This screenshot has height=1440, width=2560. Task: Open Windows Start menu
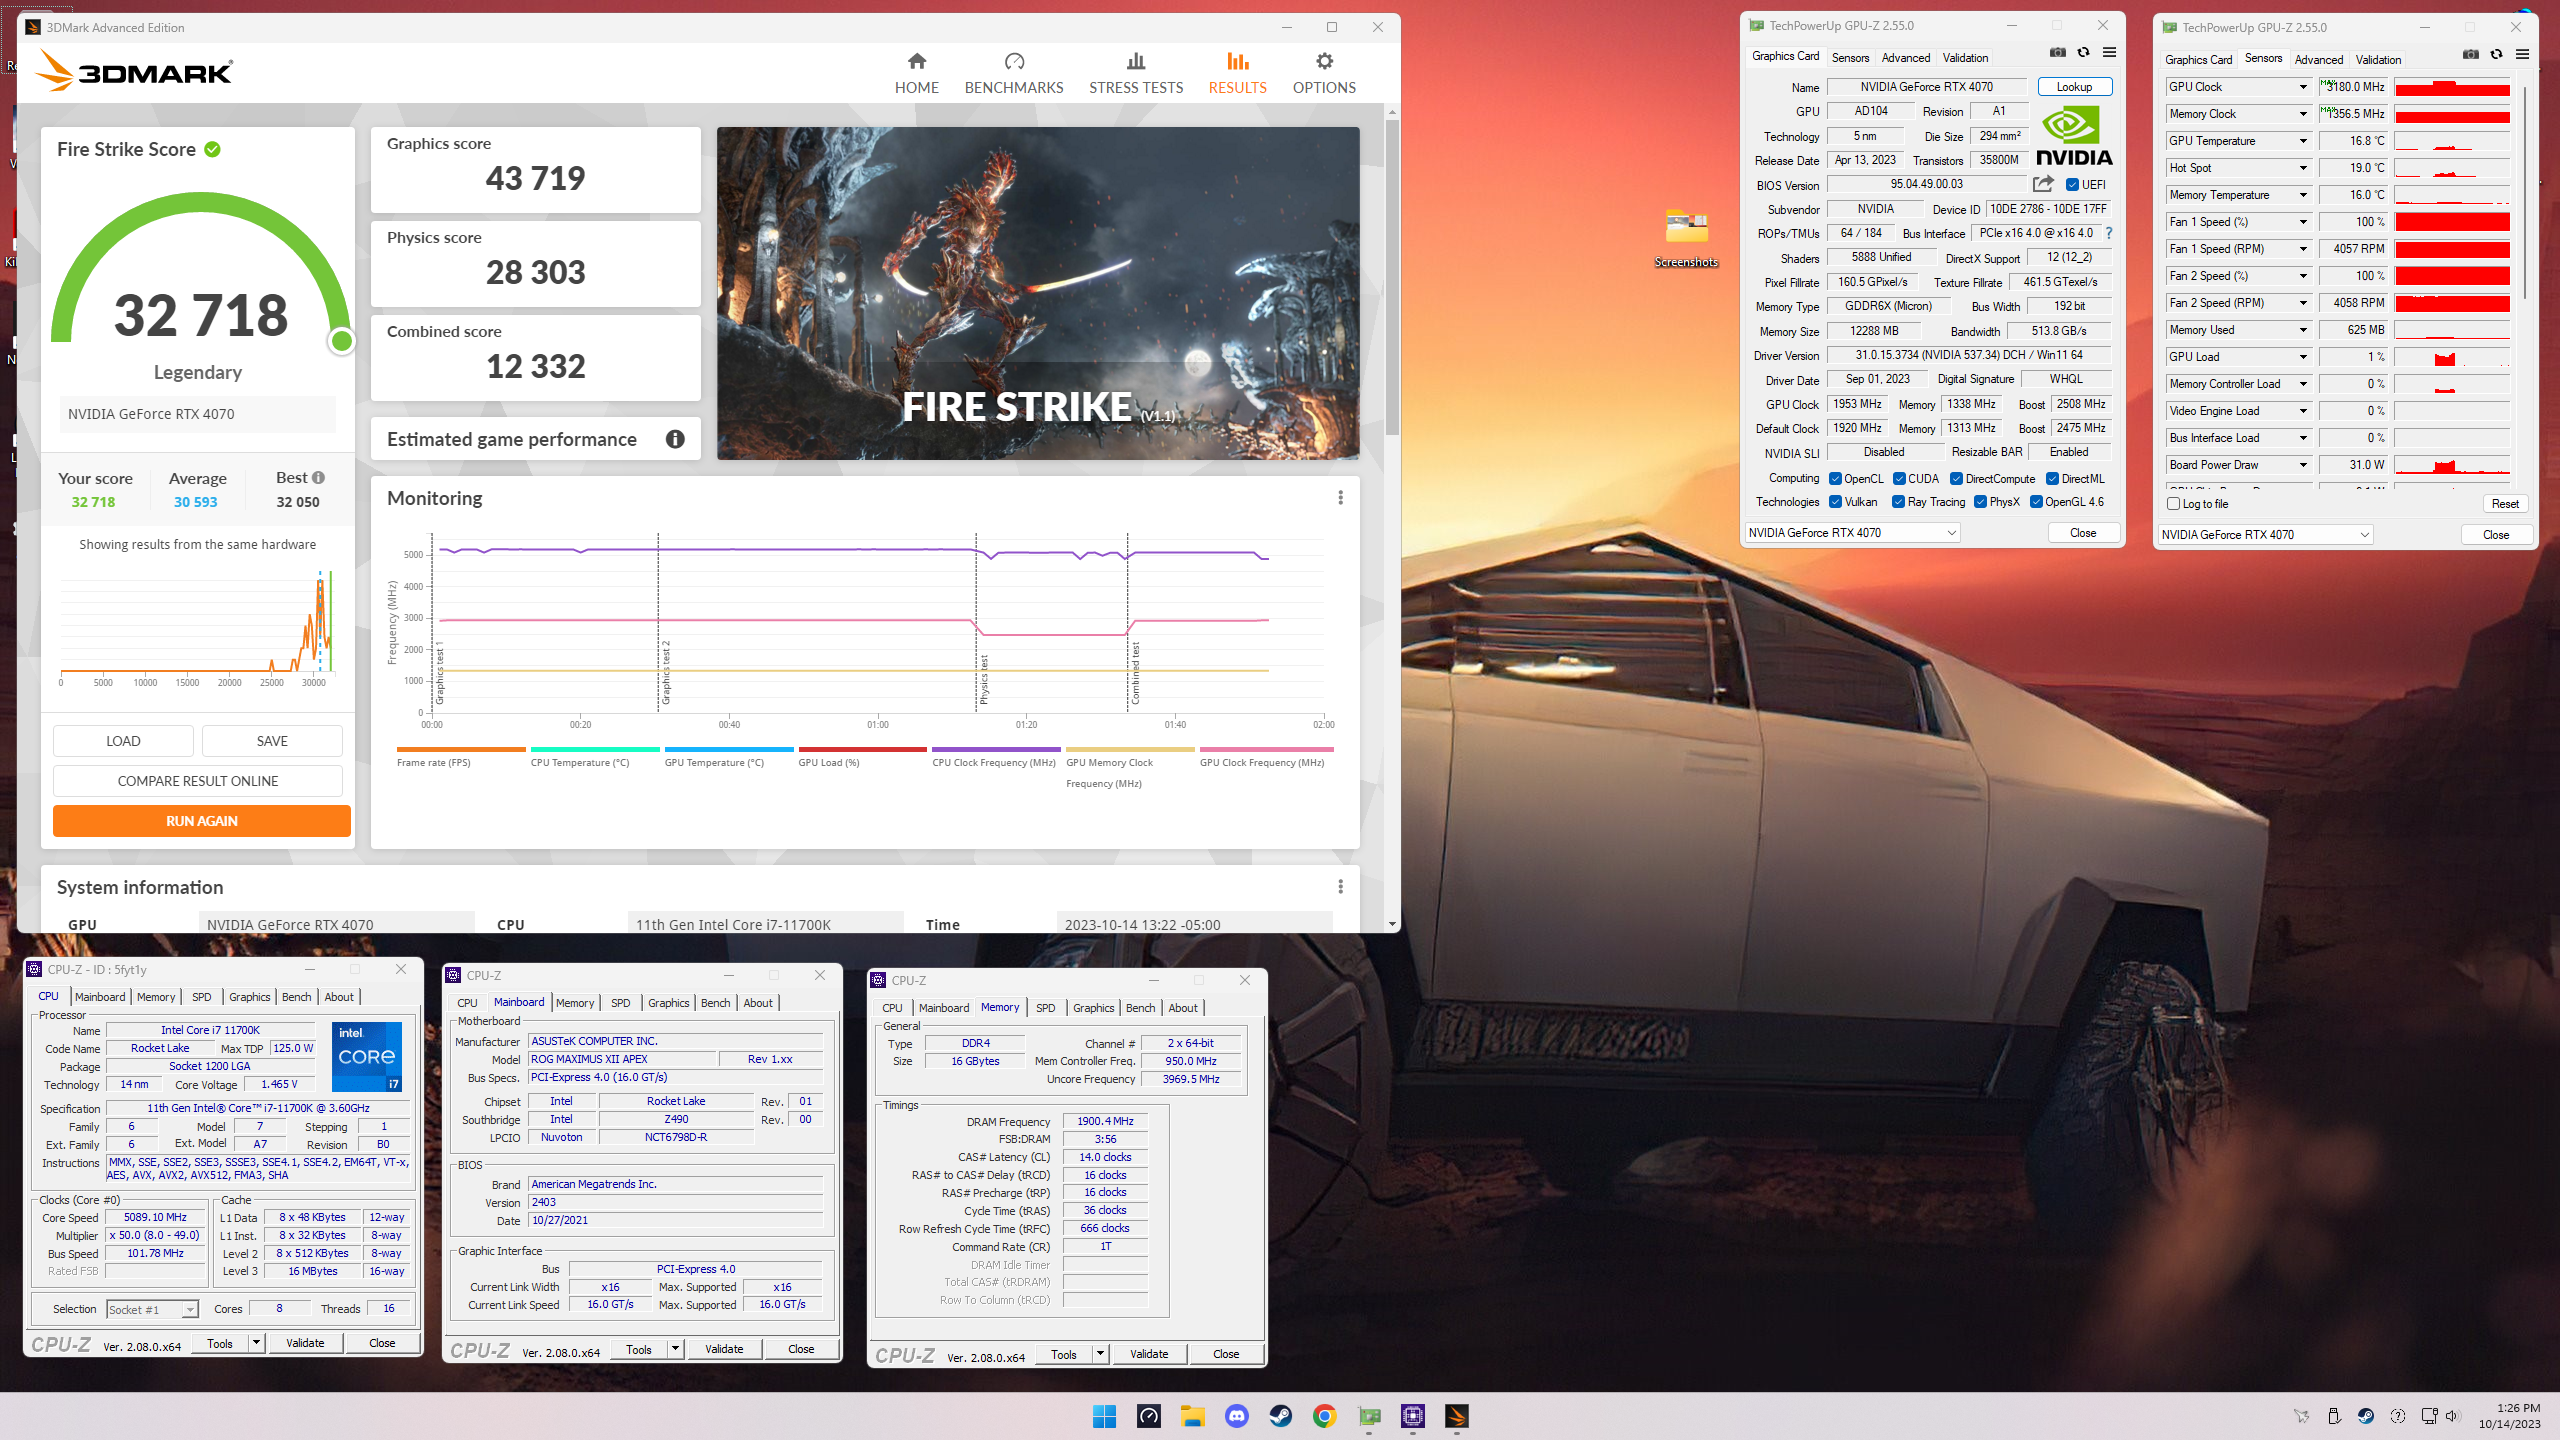pos(1104,1416)
